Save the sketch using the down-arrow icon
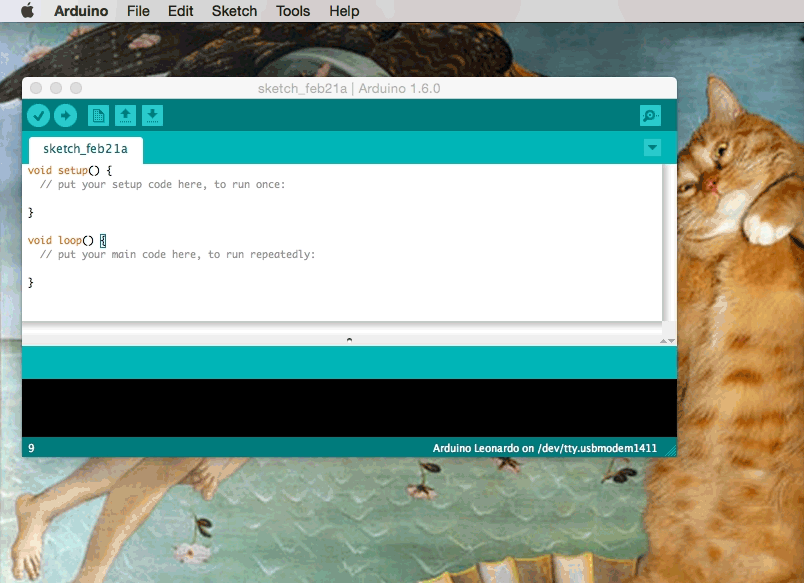 [x=152, y=116]
